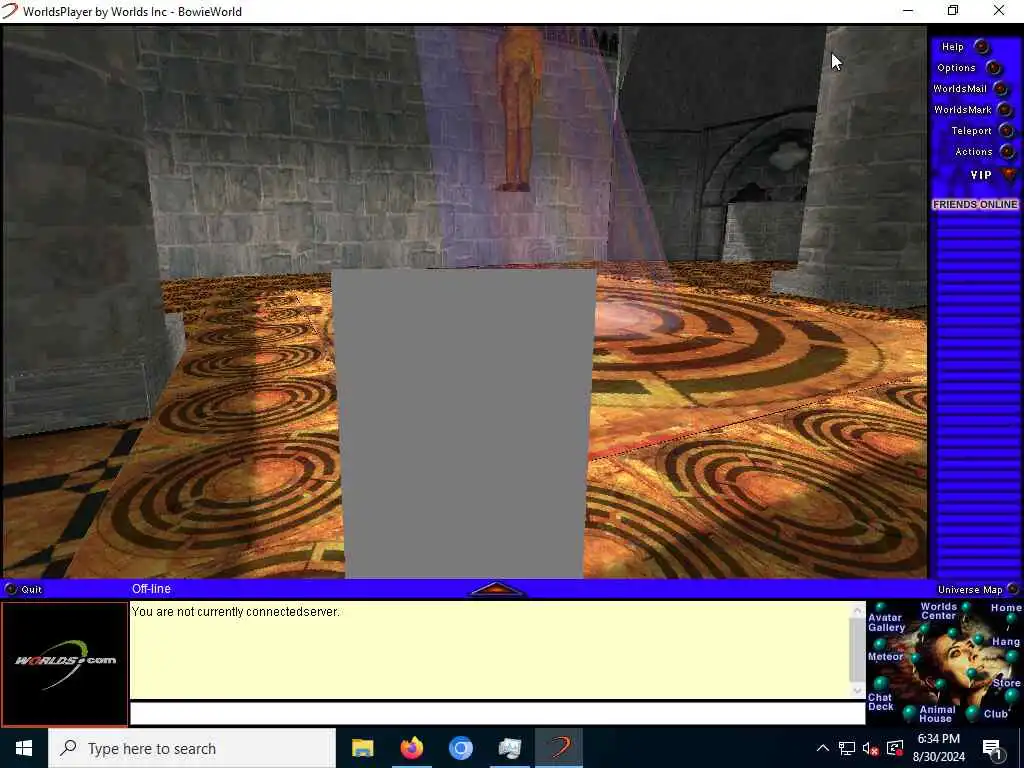Go to Animal House on the map
1024x768 pixels.
click(x=936, y=714)
